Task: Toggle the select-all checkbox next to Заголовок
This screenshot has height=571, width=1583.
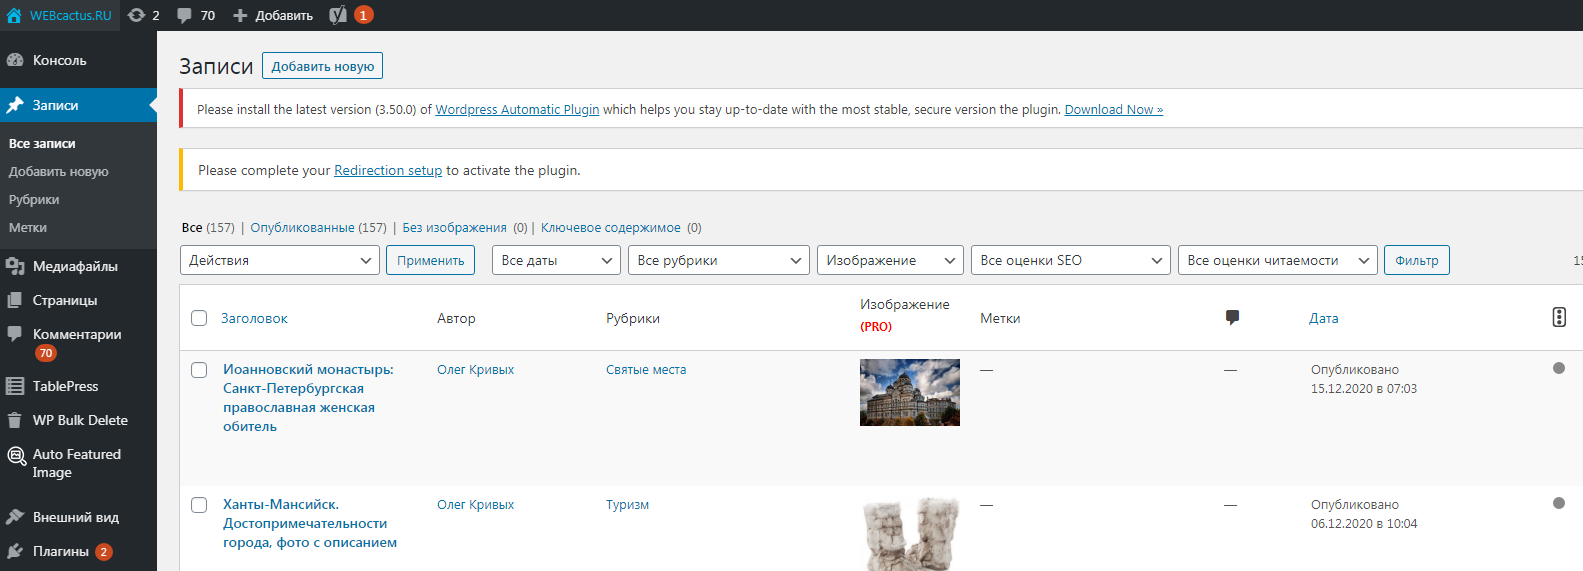Action: pos(199,318)
